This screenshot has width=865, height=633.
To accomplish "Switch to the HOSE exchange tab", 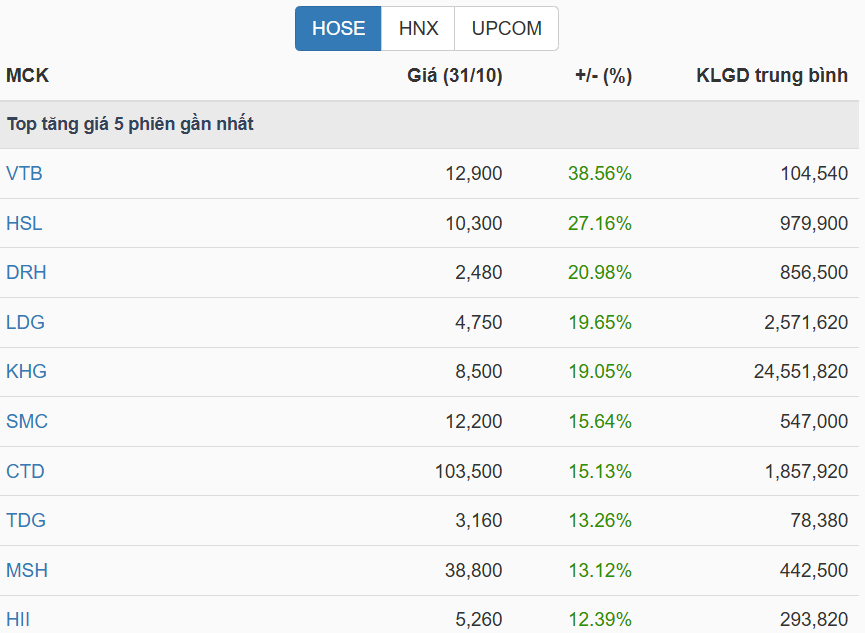I will [338, 28].
